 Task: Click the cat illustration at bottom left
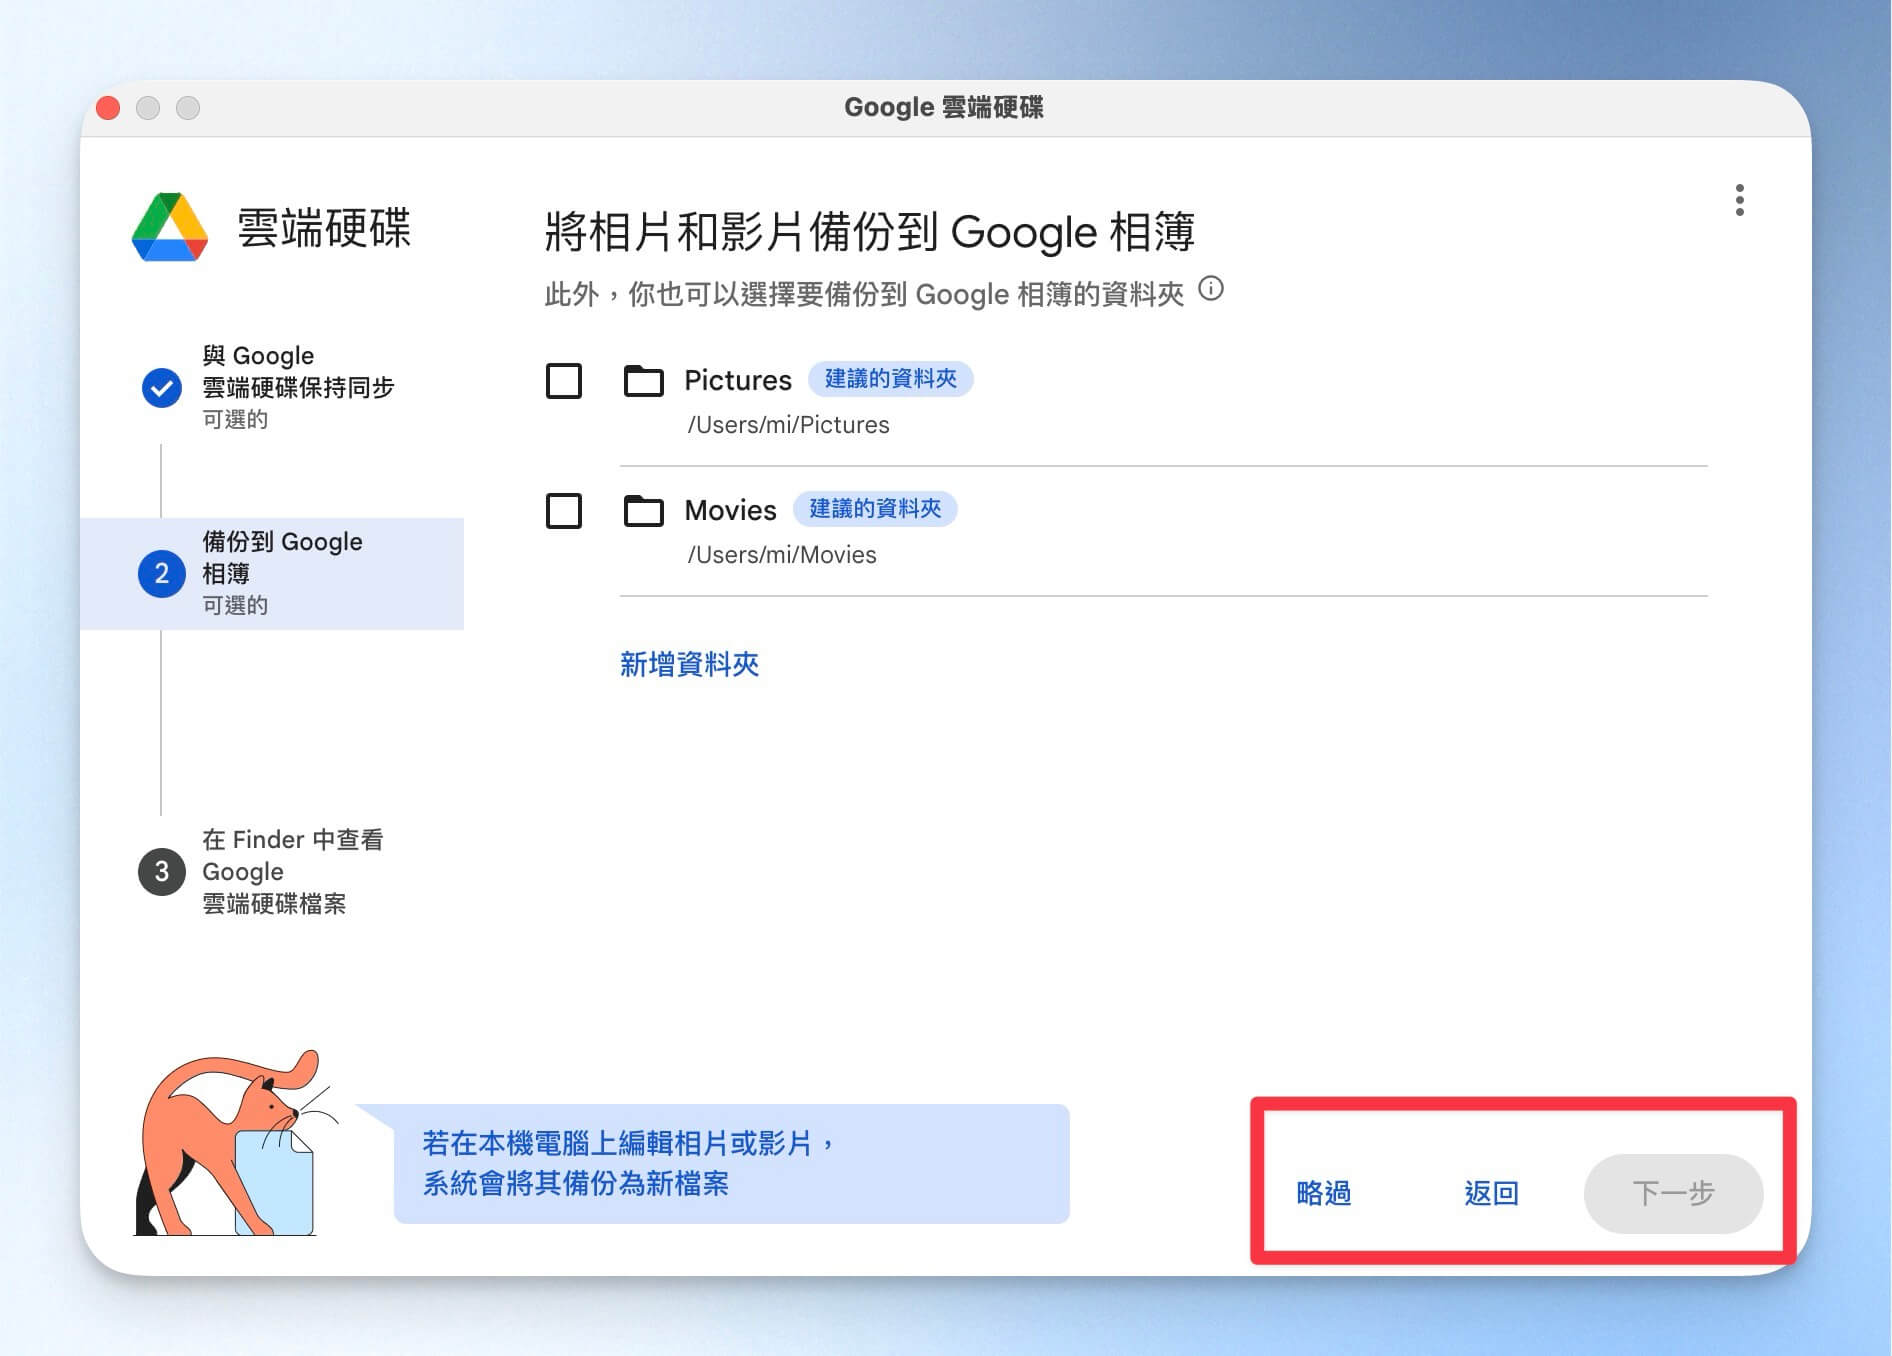(235, 1143)
